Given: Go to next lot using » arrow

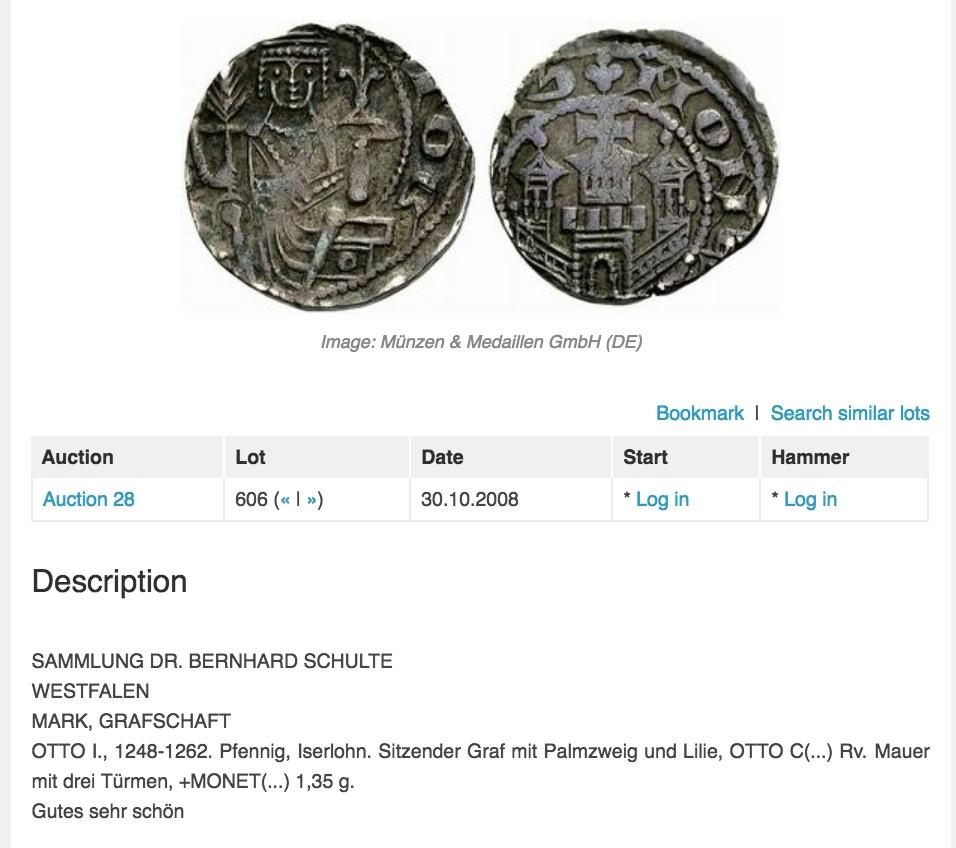Looking at the screenshot, I should 312,500.
